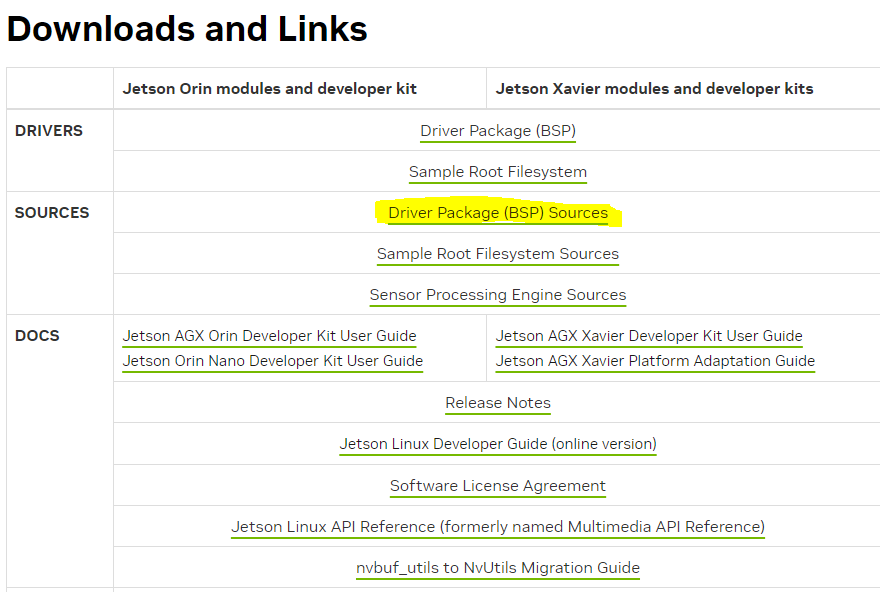This screenshot has width=880, height=592.
Task: Open the Sample Root Filesystem link
Action: pos(498,172)
